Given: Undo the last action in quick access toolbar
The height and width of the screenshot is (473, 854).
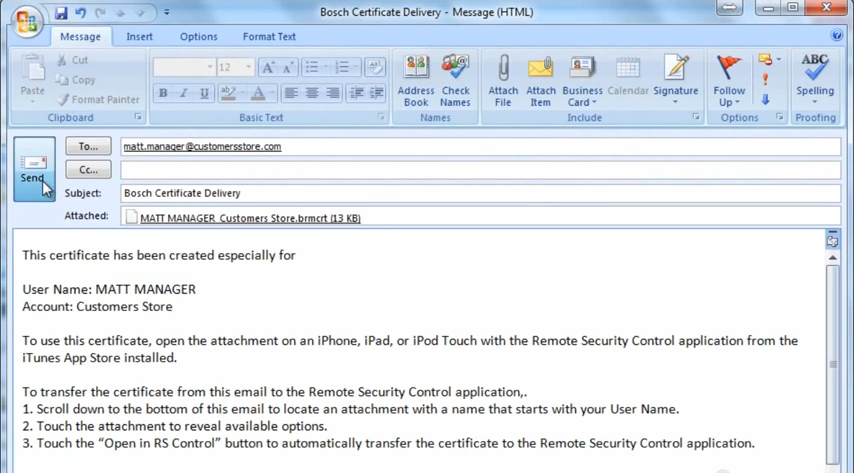Looking at the screenshot, I should 80,12.
